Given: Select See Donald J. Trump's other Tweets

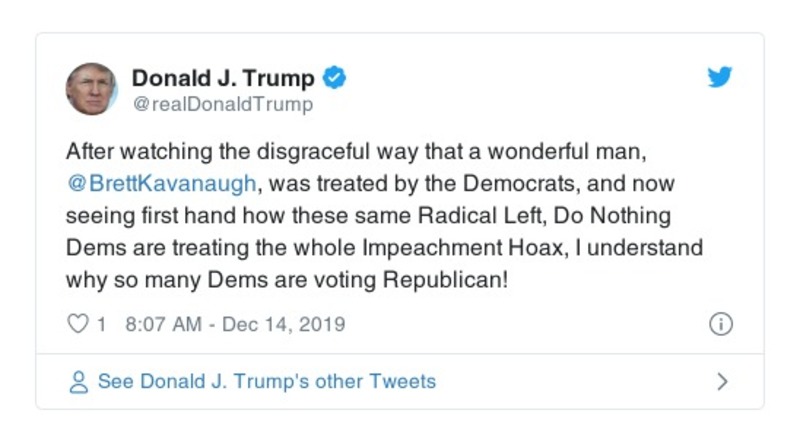Looking at the screenshot, I should [x=266, y=382].
